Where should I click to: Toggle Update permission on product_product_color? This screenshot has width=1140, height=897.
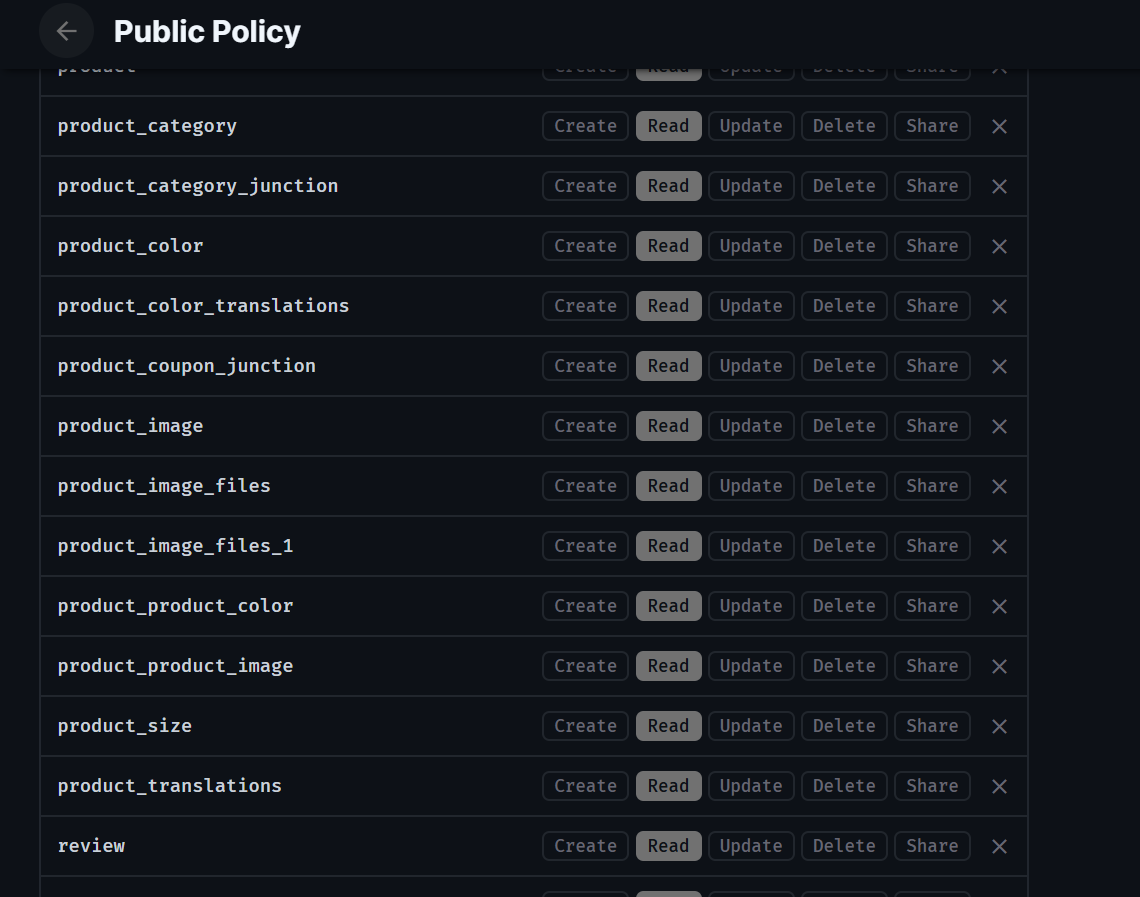[x=750, y=606]
